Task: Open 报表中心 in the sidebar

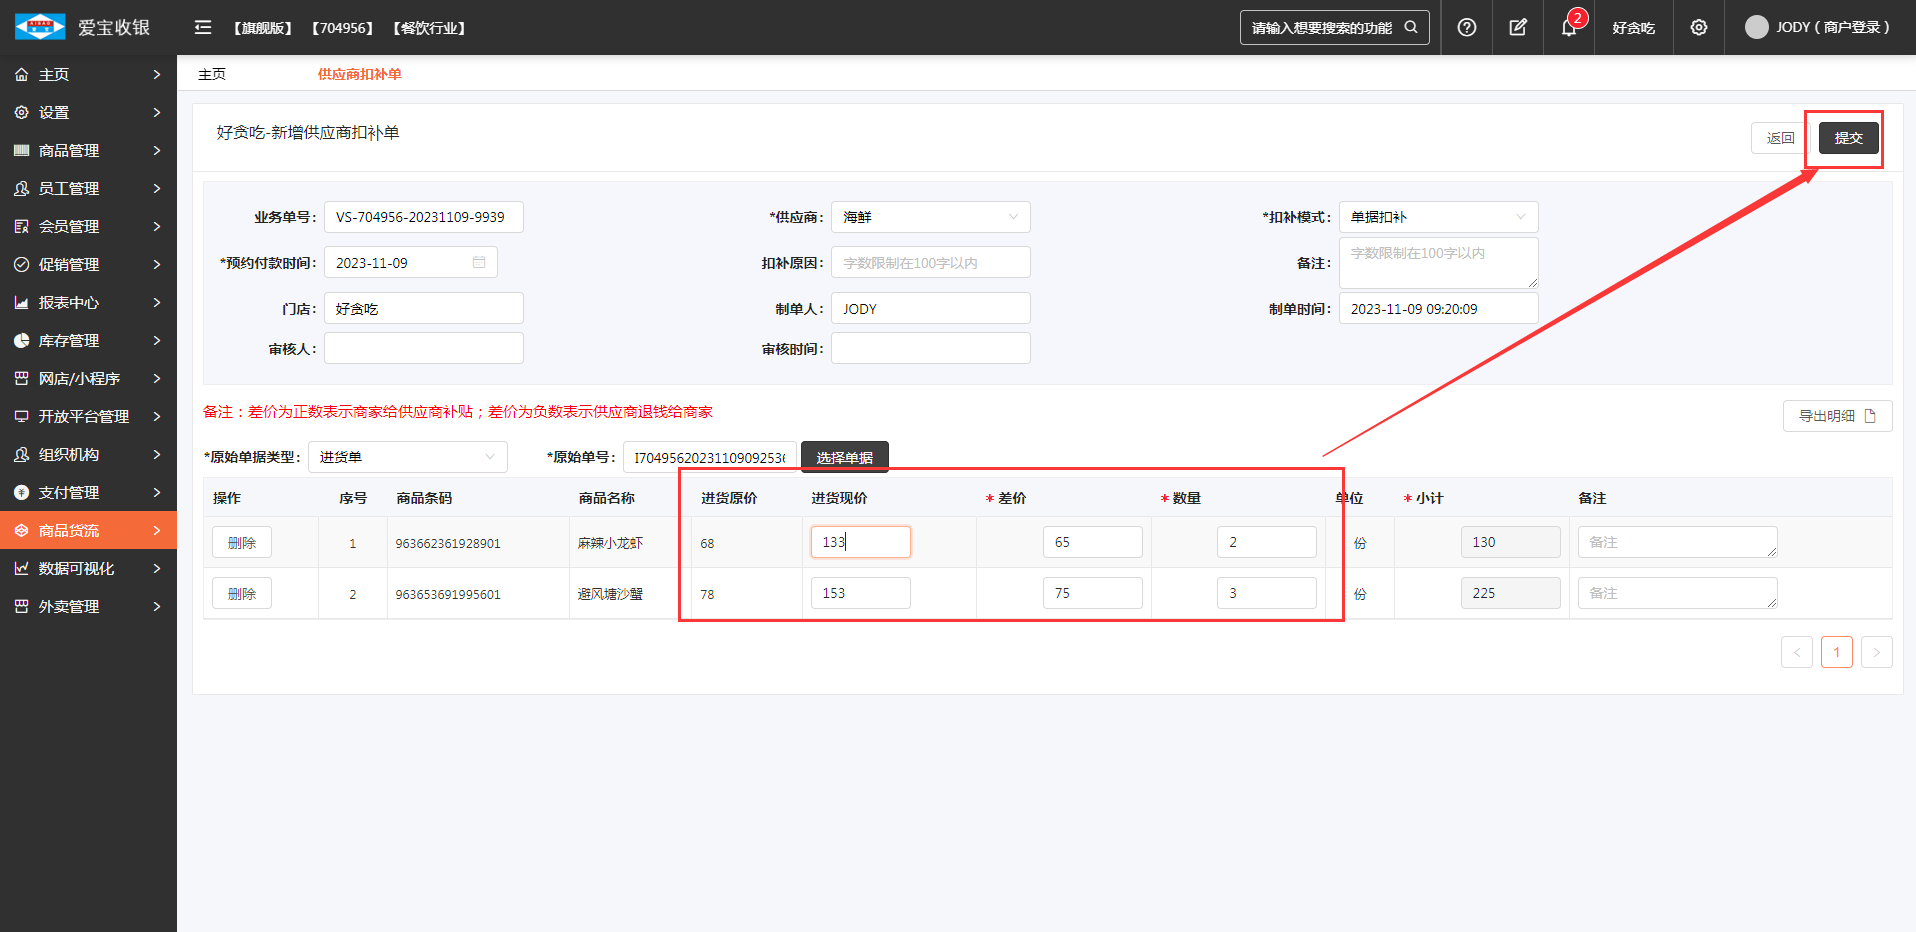Action: [88, 302]
